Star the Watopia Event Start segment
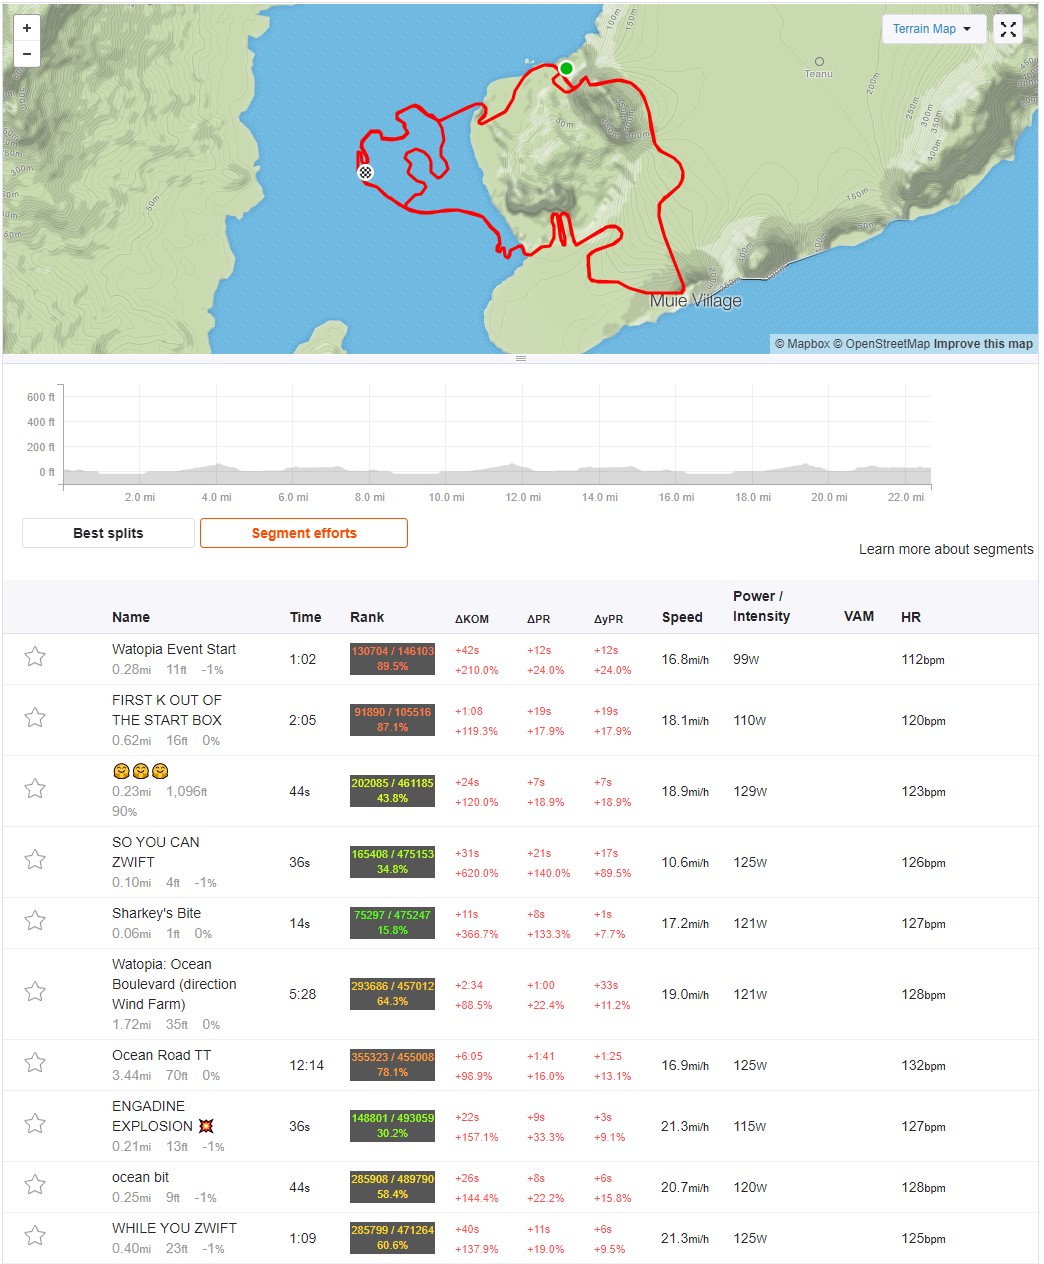Viewport: 1044px width, 1264px height. (35, 657)
